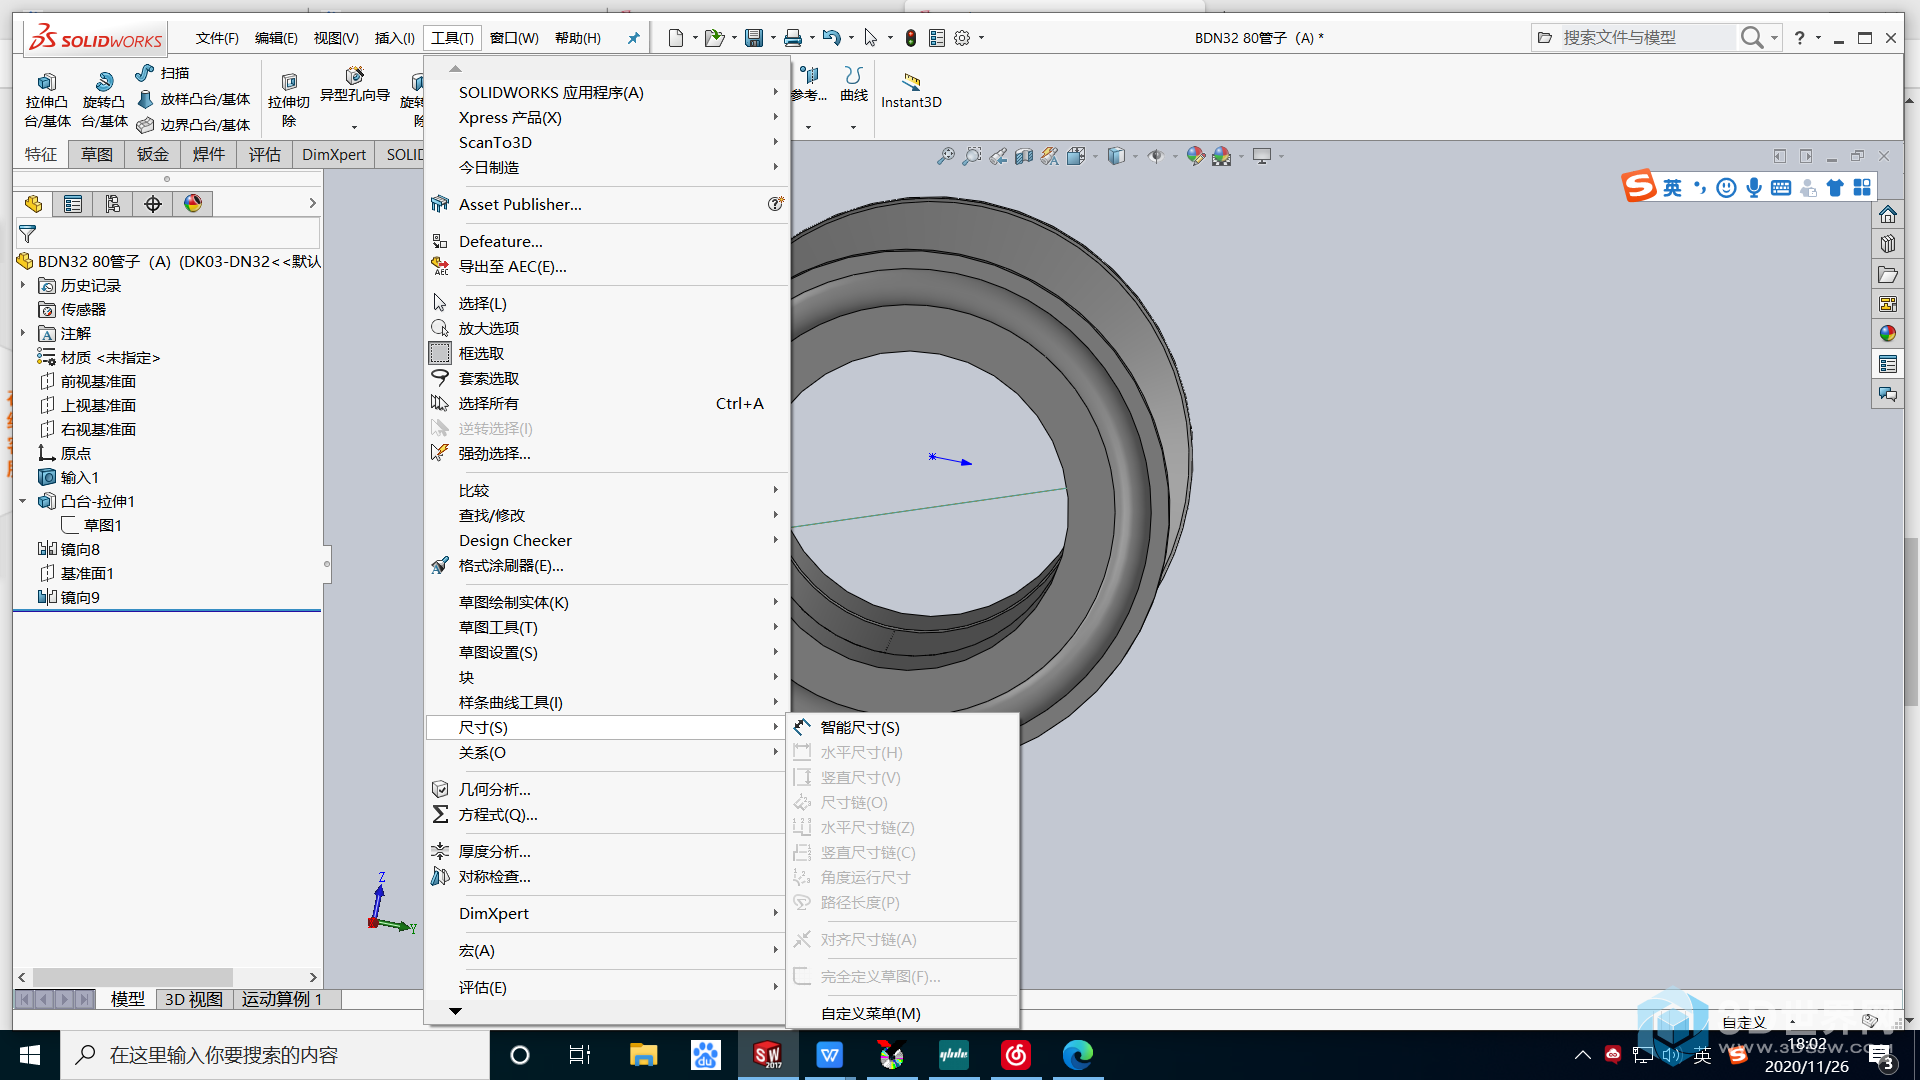
Task: Click the Save icon in the toolbar
Action: tap(754, 38)
